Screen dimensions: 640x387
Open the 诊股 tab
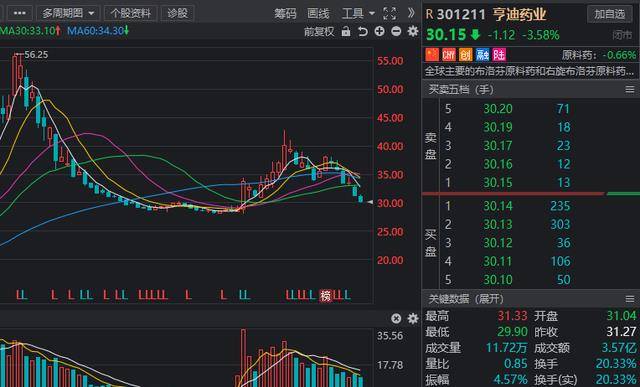pos(178,13)
